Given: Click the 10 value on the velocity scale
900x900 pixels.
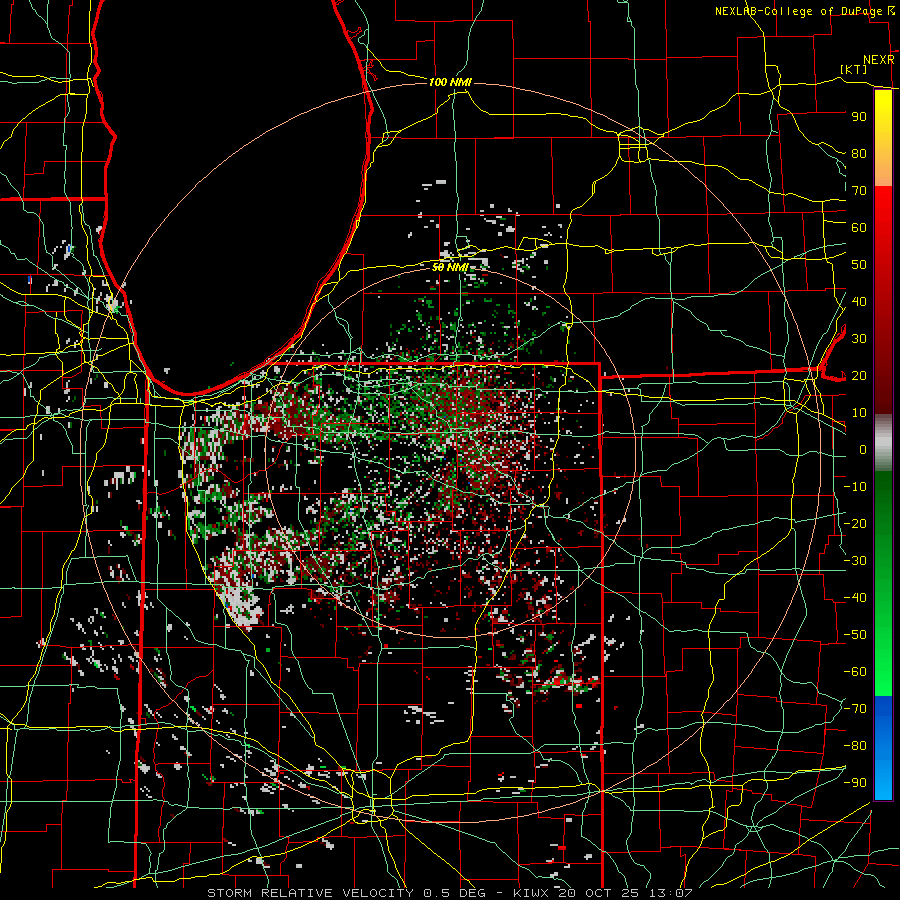Looking at the screenshot, I should tap(859, 413).
